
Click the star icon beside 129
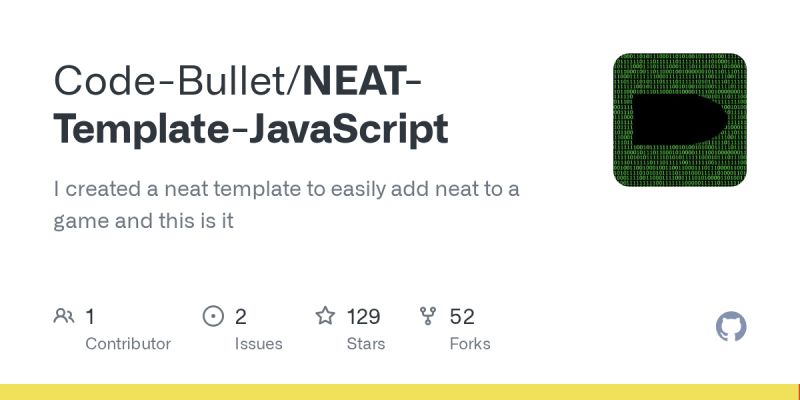coord(325,316)
